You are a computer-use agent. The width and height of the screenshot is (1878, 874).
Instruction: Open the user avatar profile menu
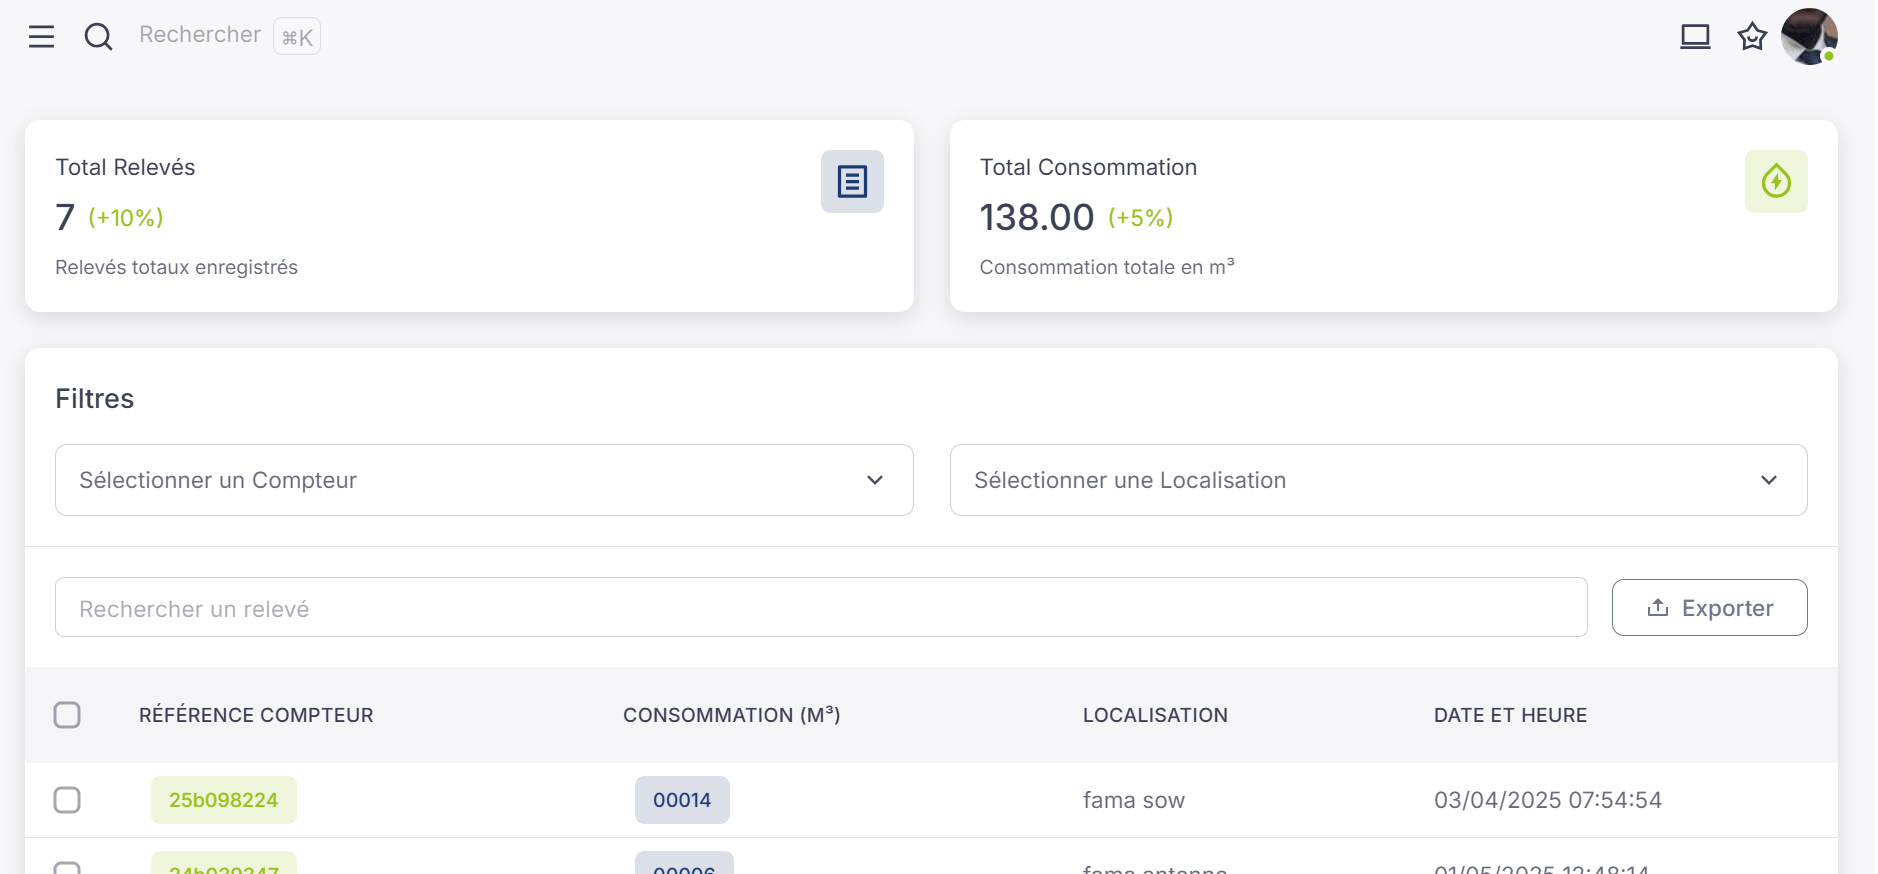1808,37
